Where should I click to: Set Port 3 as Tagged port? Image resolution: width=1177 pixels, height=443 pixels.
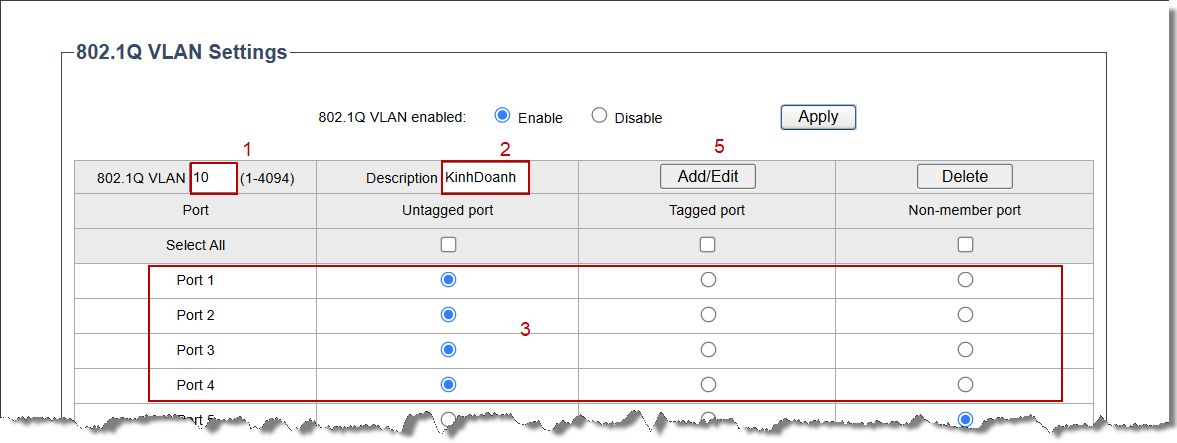tap(708, 350)
